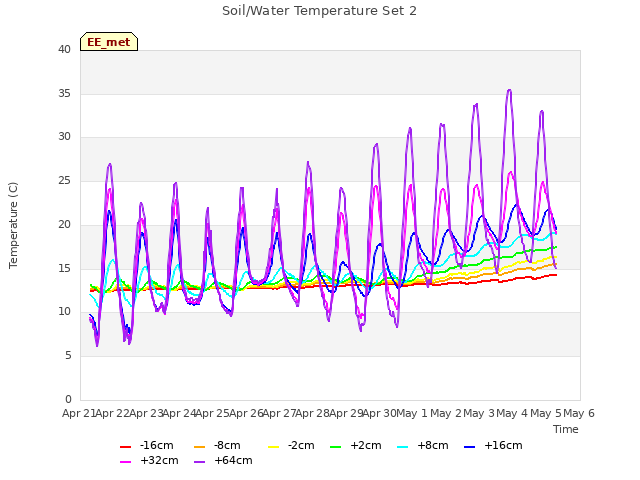Click the Apr 30 x-axis tick label
Viewport: 640px width, 480px height.
pos(379,413)
